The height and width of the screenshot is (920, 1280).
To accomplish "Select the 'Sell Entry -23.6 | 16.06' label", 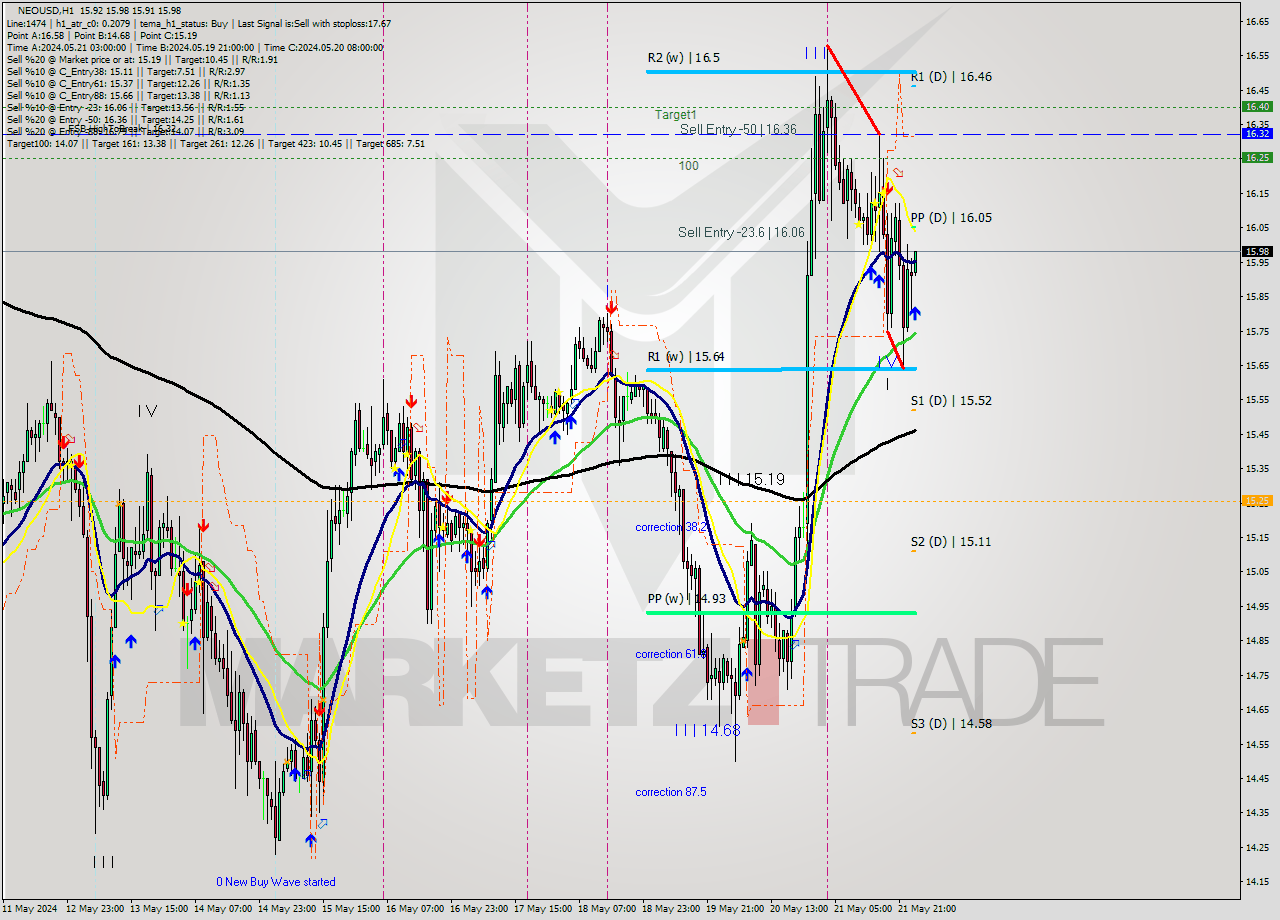I will 741,232.
